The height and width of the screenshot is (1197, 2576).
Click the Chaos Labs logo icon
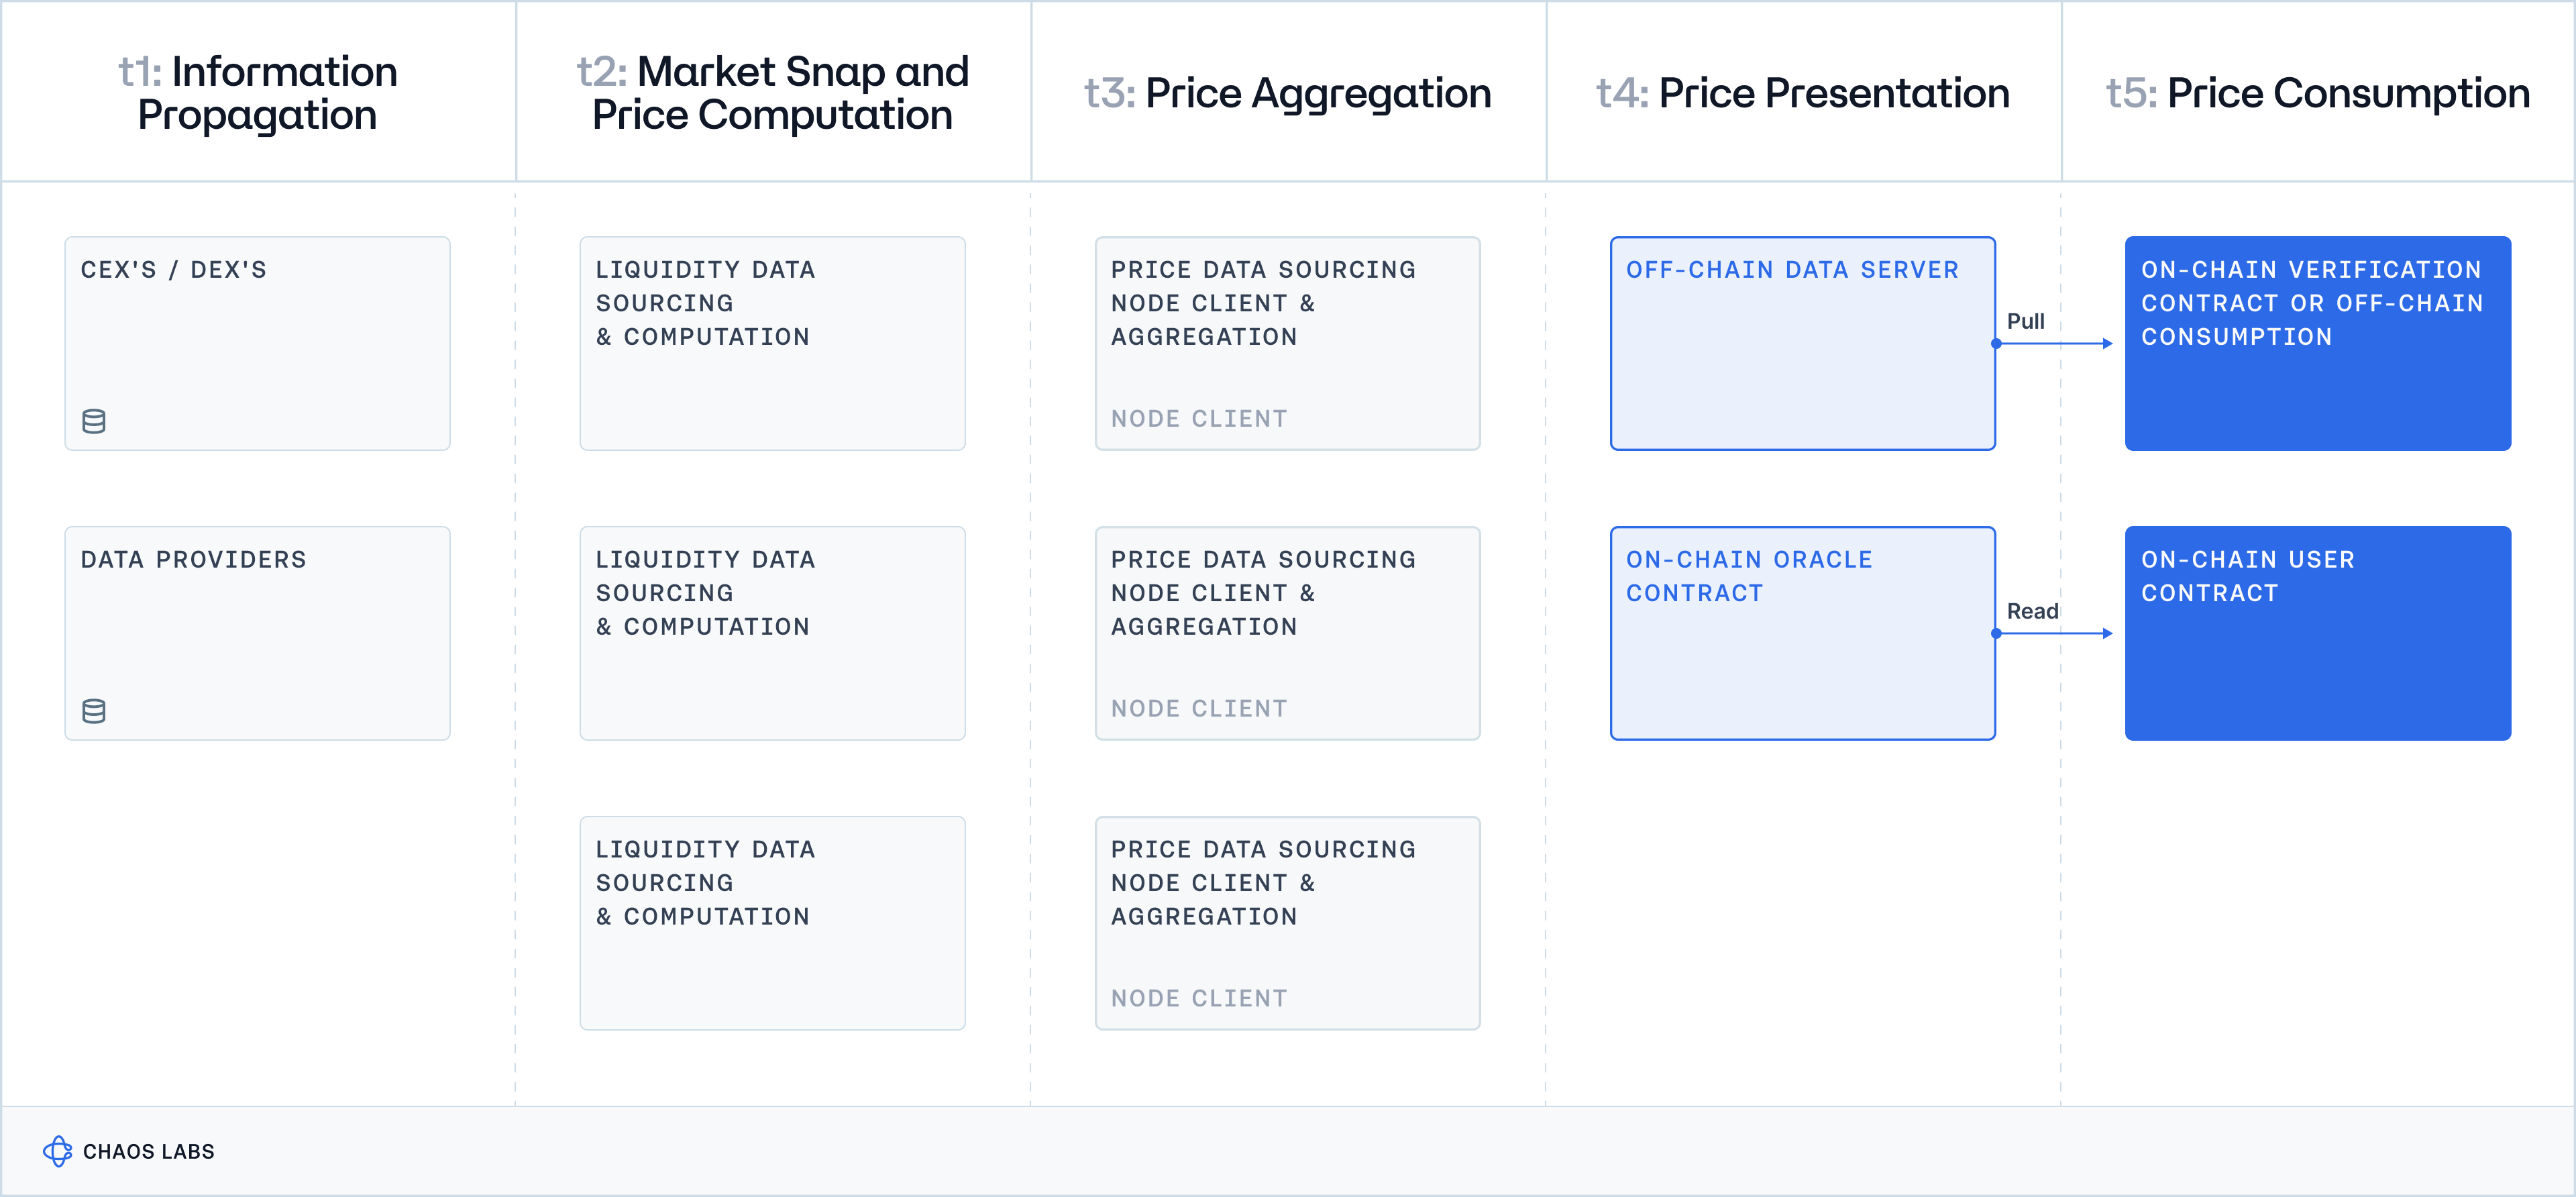[x=58, y=1151]
